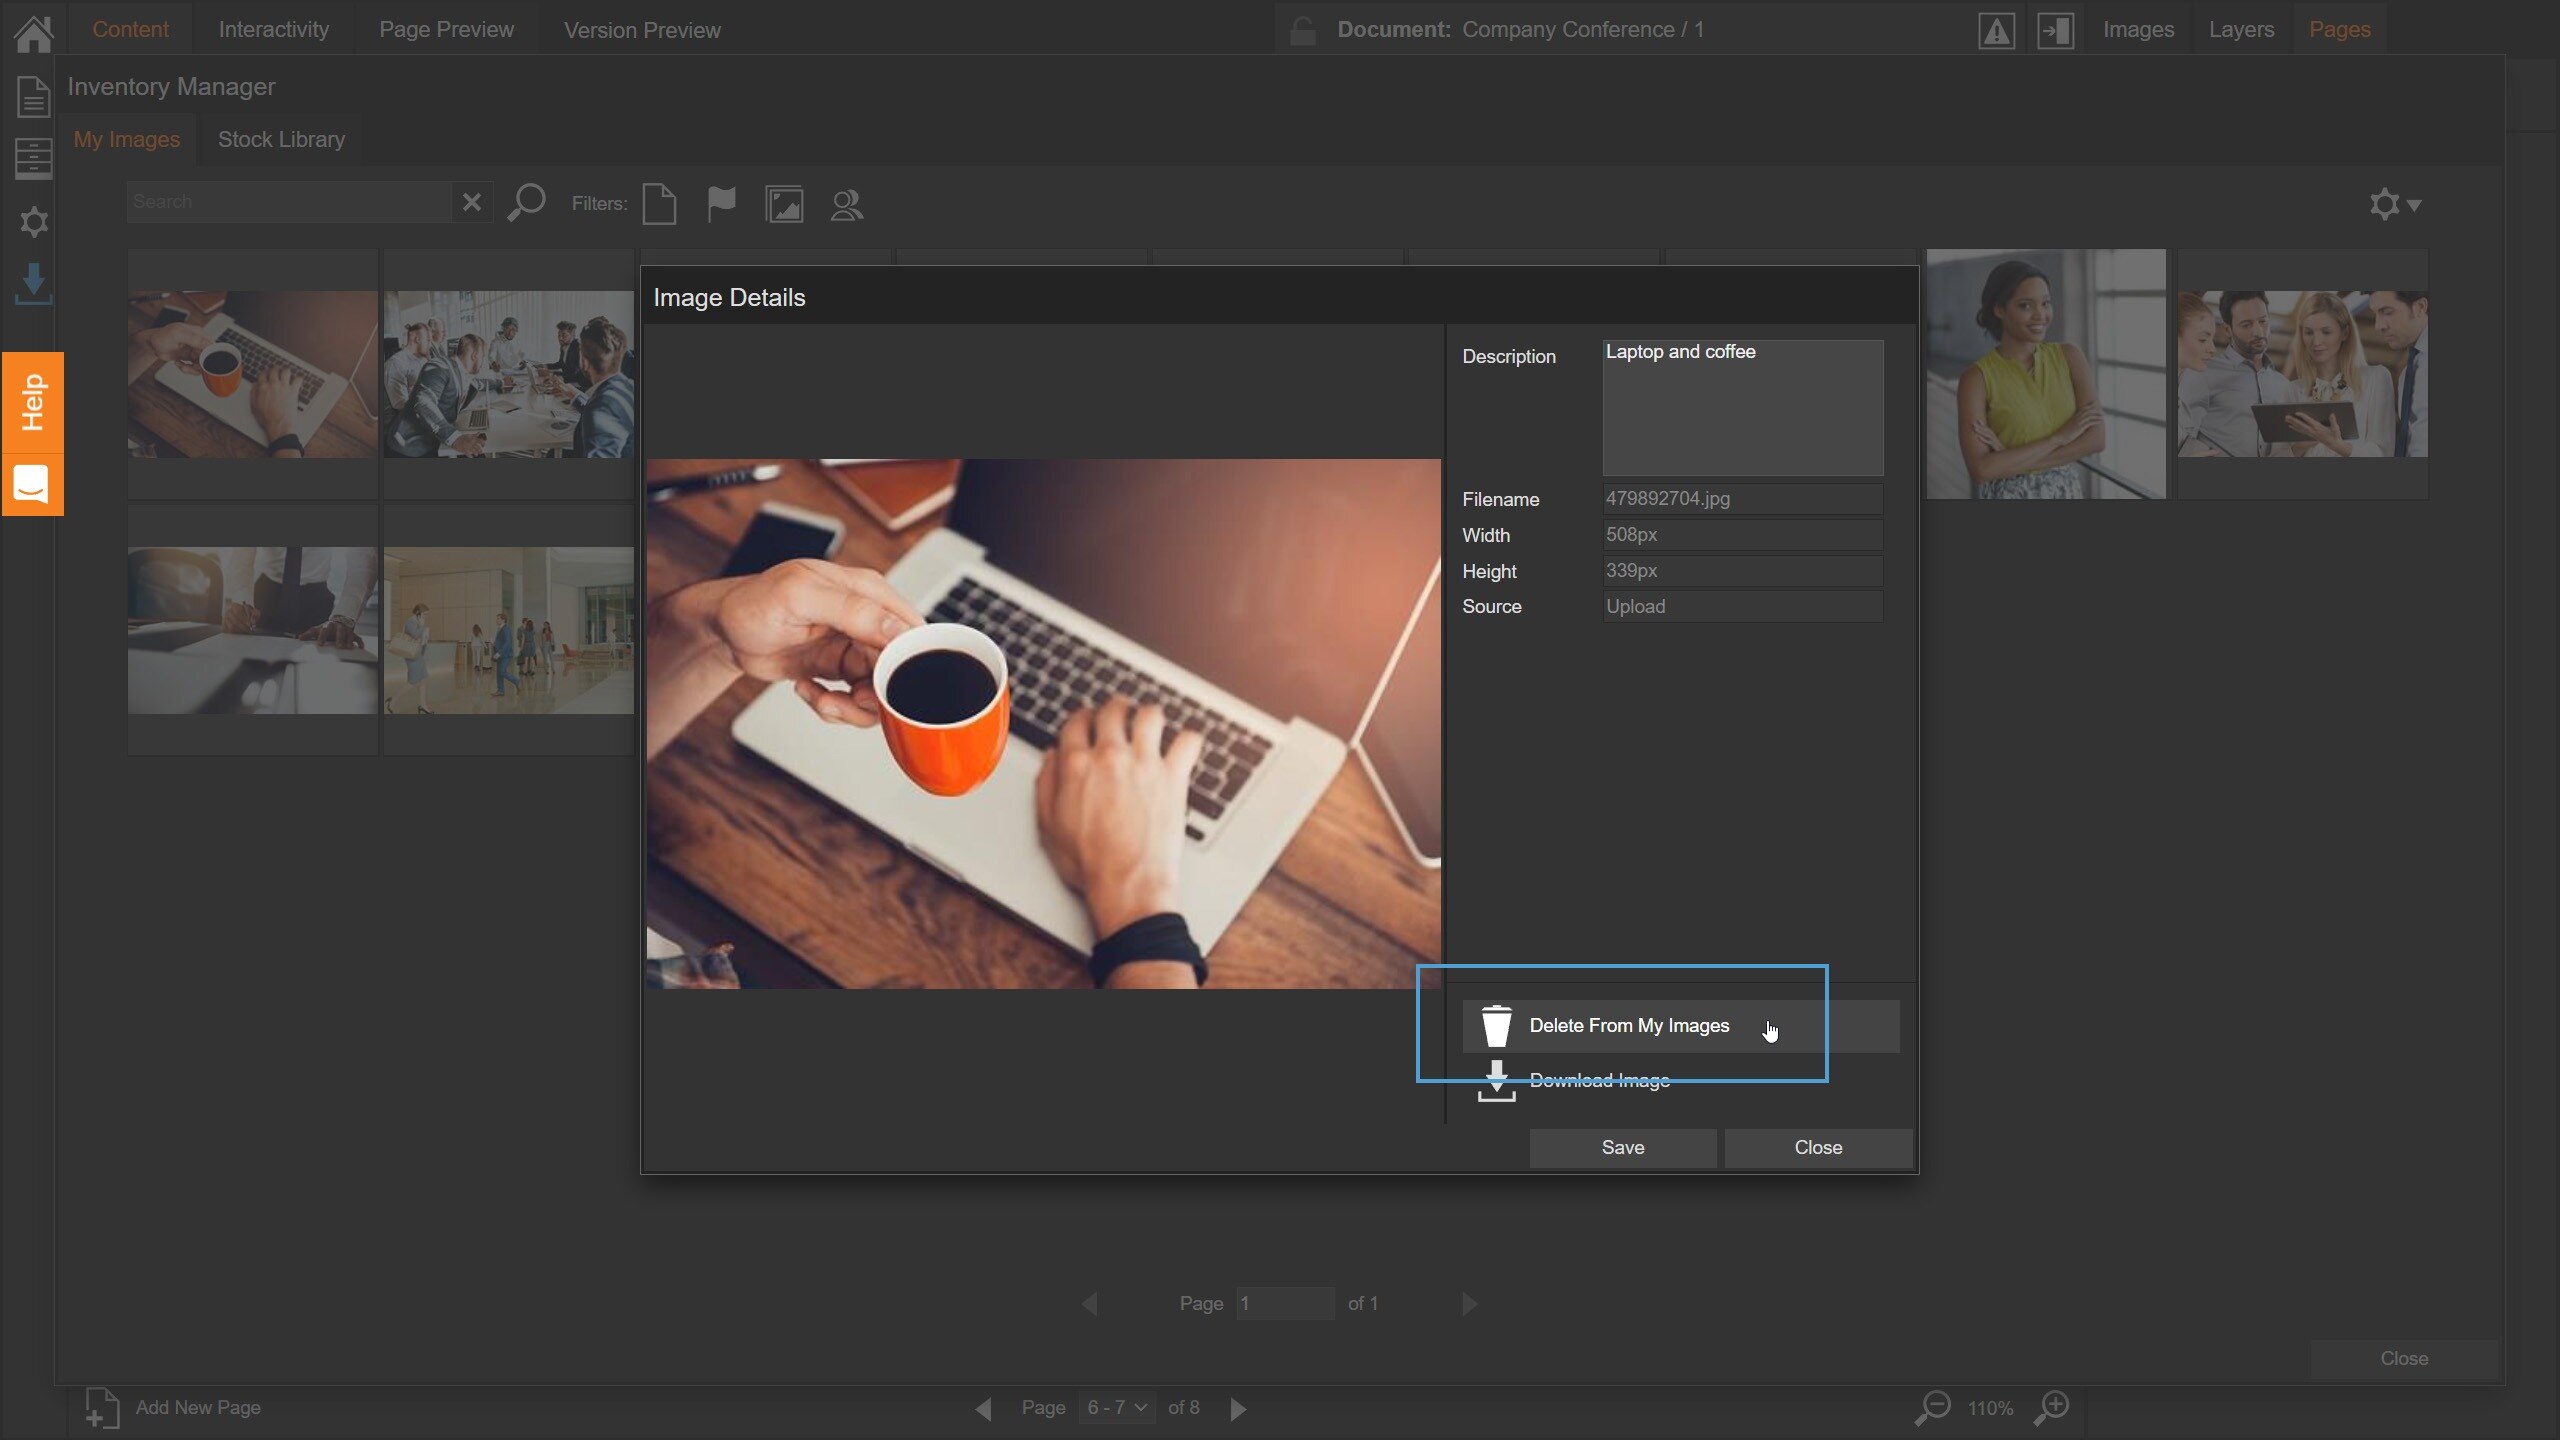Click the Download Image arrow icon
This screenshot has width=2560, height=1440.
pos(1496,1081)
